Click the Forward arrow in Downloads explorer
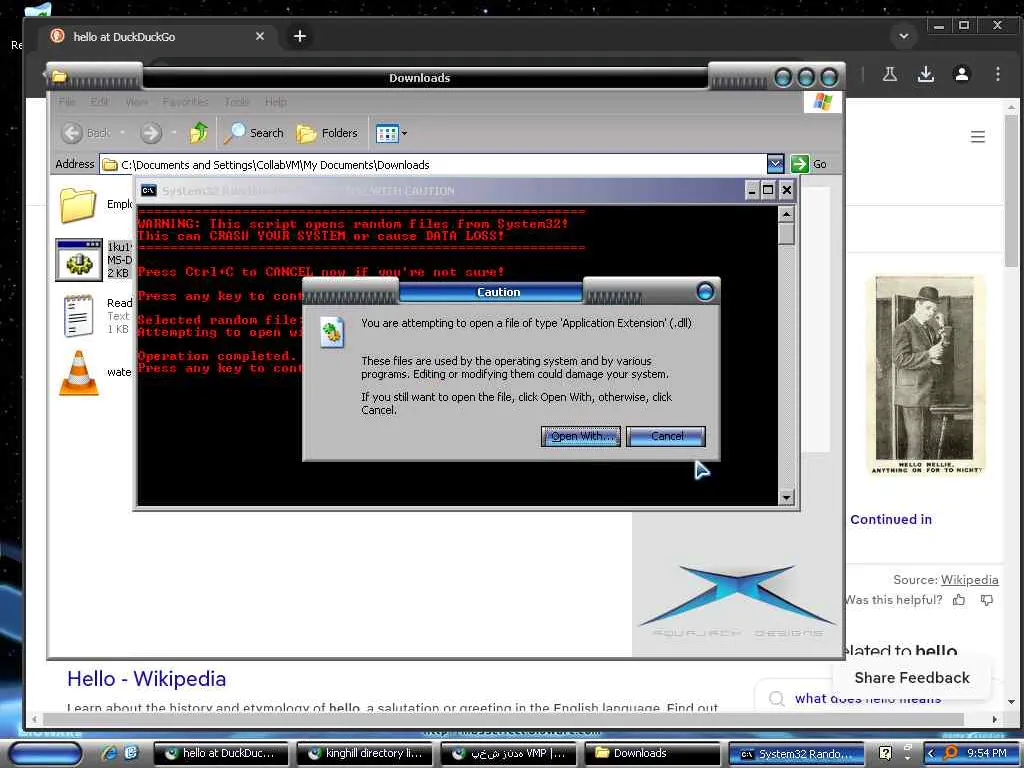This screenshot has width=1024, height=768. pyautogui.click(x=150, y=133)
